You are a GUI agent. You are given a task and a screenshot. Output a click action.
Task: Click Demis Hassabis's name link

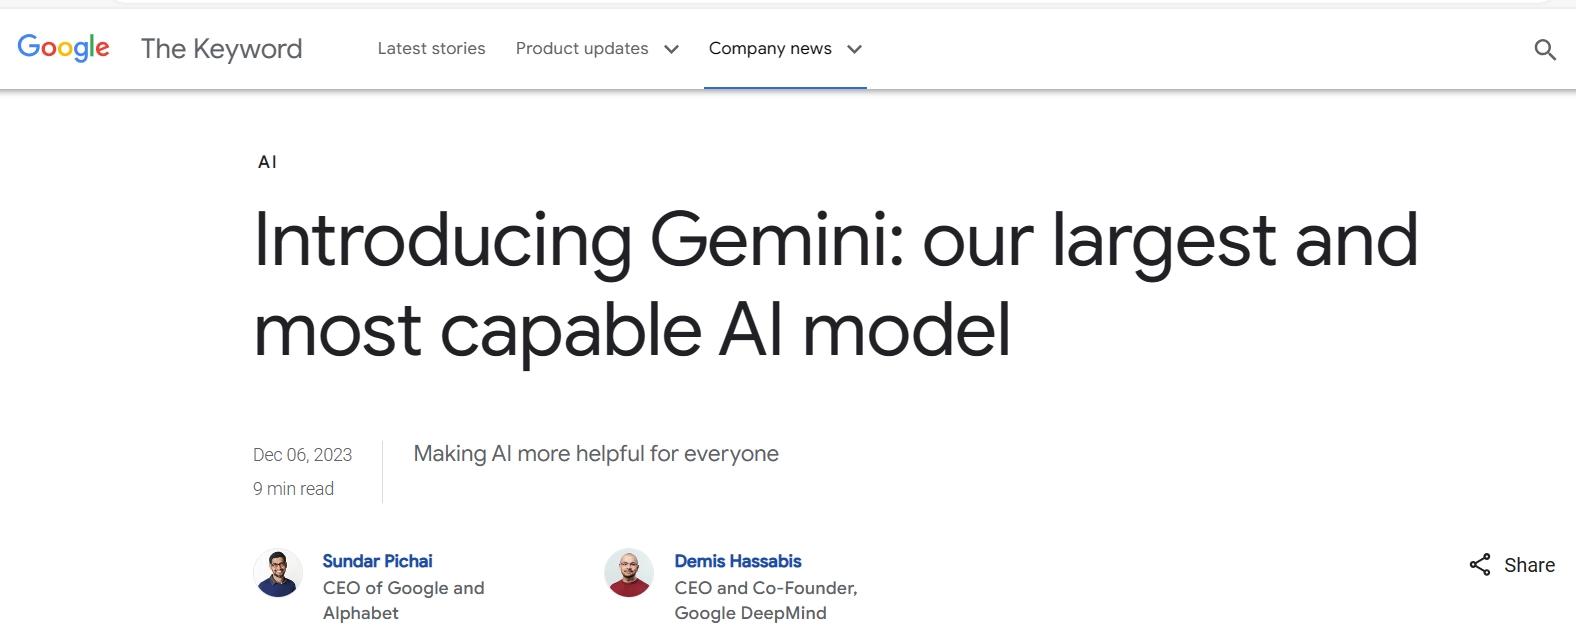pyautogui.click(x=739, y=560)
